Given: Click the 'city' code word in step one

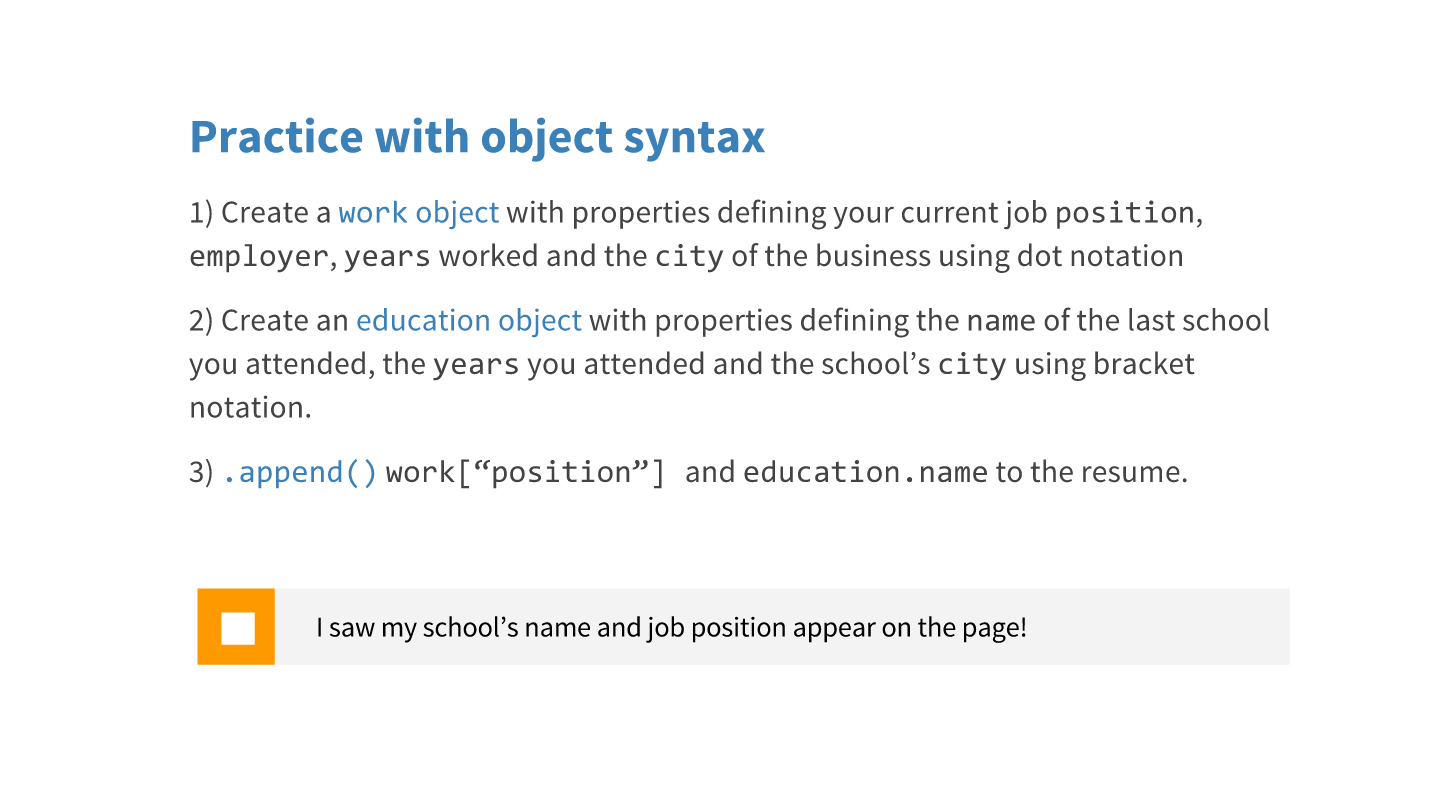Looking at the screenshot, I should click(689, 257).
